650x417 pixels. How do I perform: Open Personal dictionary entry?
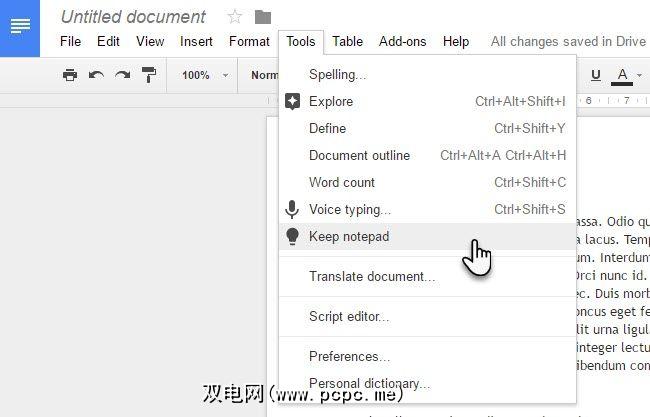tap(428, 383)
